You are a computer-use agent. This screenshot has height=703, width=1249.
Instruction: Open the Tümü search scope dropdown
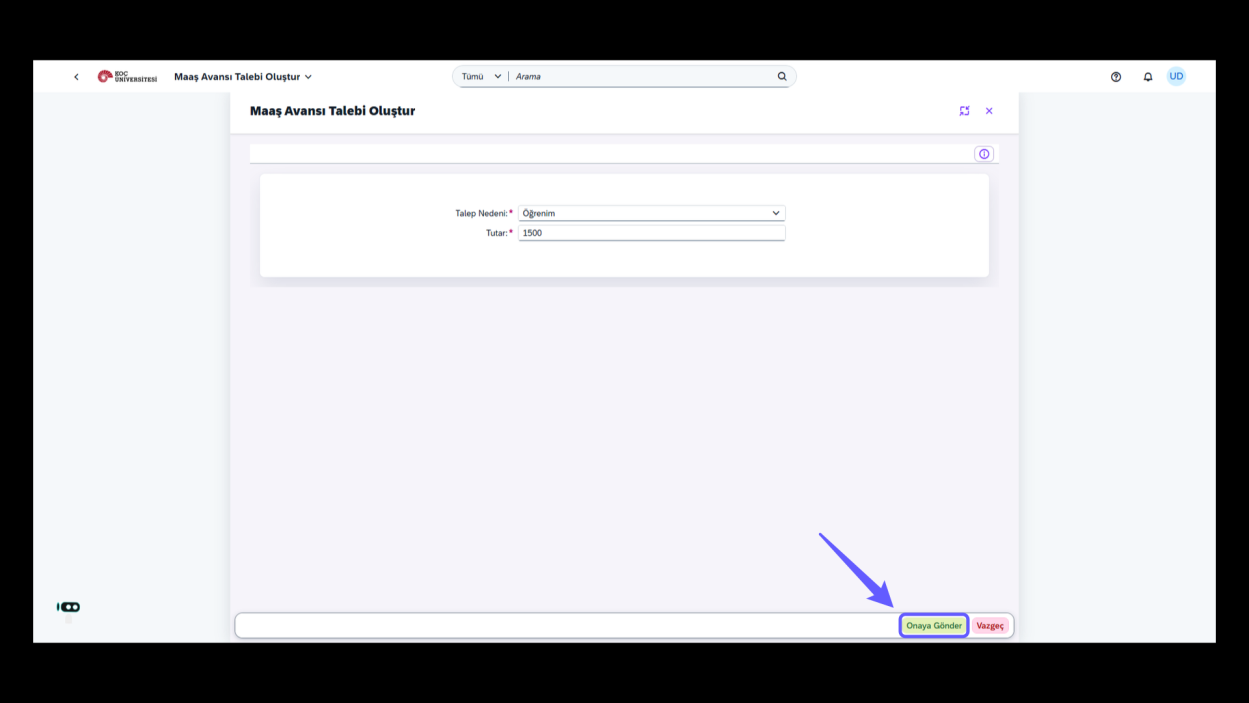(x=481, y=77)
